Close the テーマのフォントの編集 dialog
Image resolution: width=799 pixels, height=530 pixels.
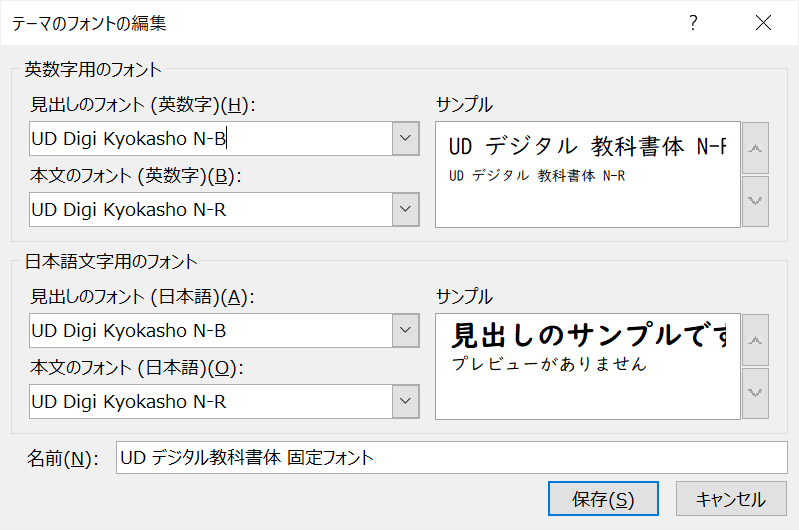click(763, 22)
